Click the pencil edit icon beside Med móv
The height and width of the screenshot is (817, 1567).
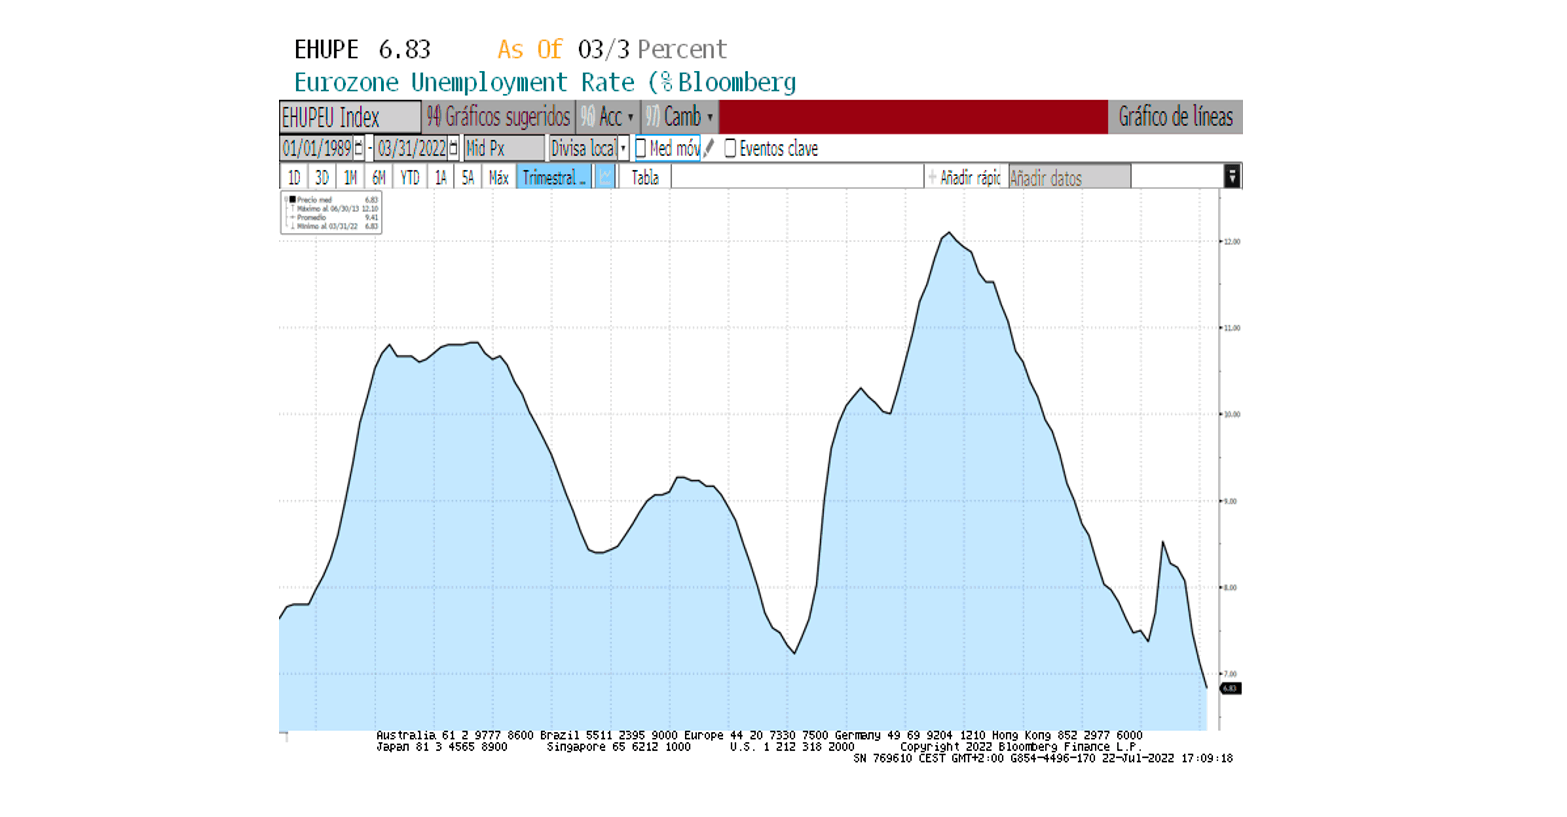point(709,148)
